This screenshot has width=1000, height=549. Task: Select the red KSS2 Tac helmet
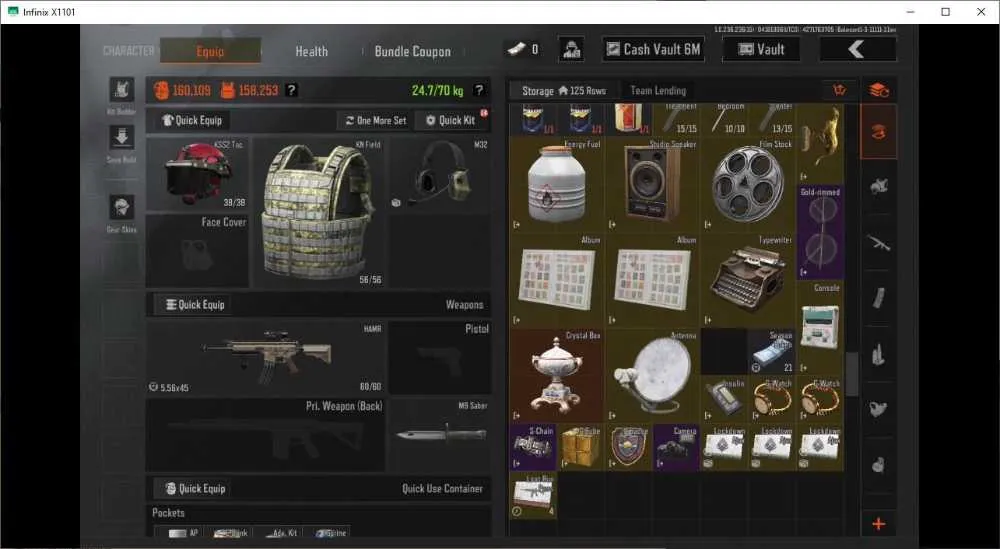point(198,173)
